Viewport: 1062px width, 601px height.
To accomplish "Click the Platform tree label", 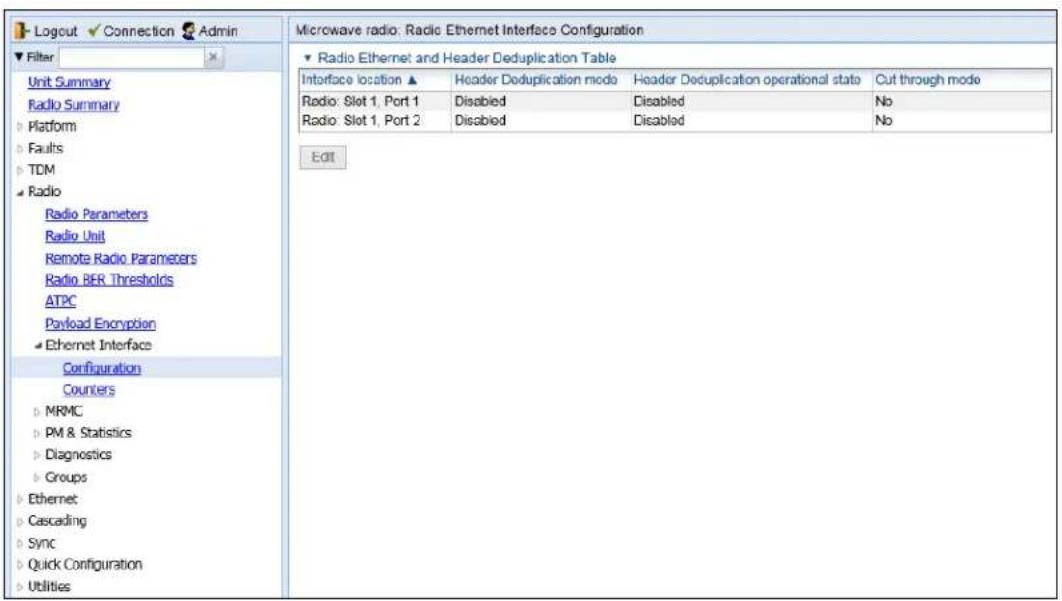I will point(52,127).
